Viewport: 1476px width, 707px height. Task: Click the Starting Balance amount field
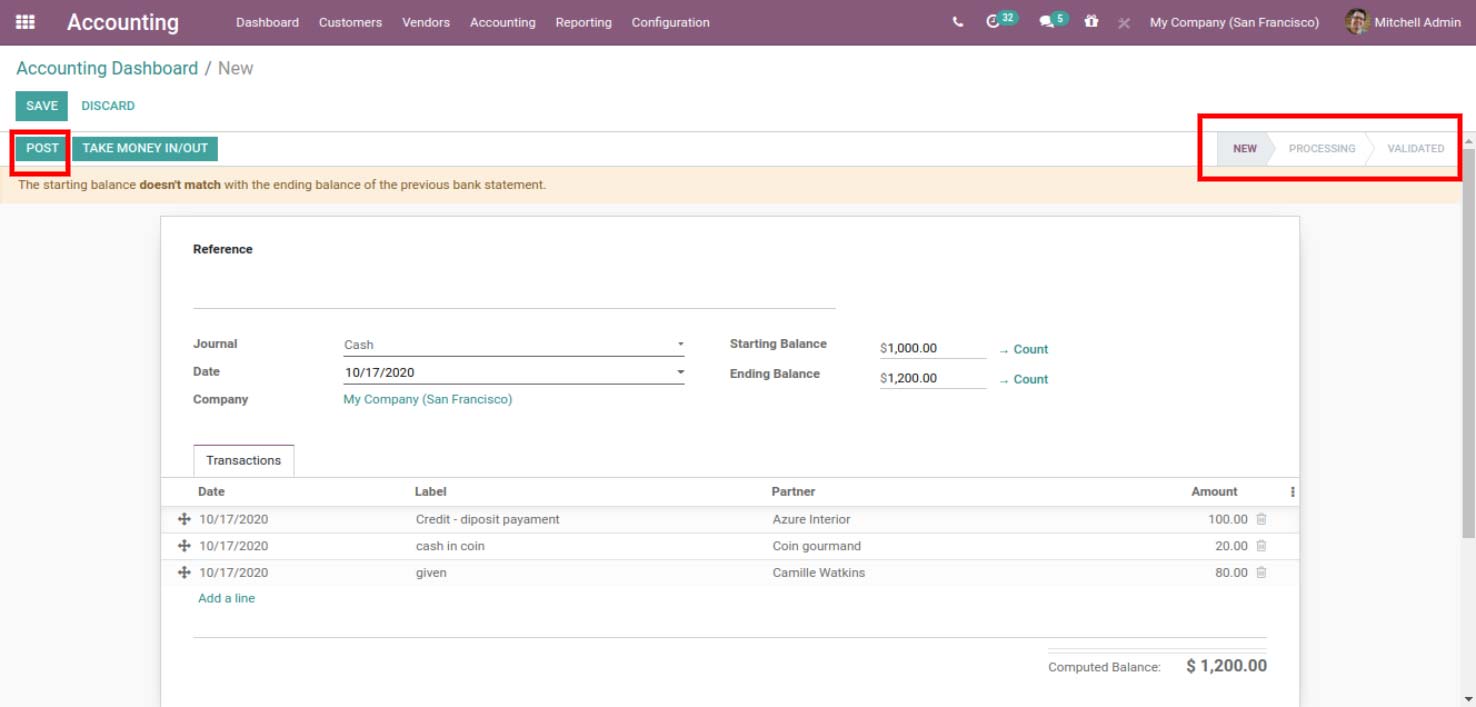934,349
